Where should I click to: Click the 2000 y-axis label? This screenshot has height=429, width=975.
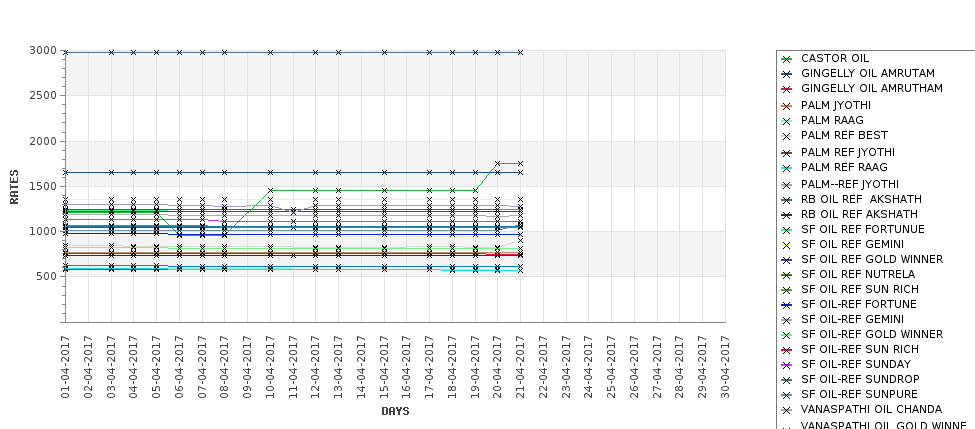43,141
